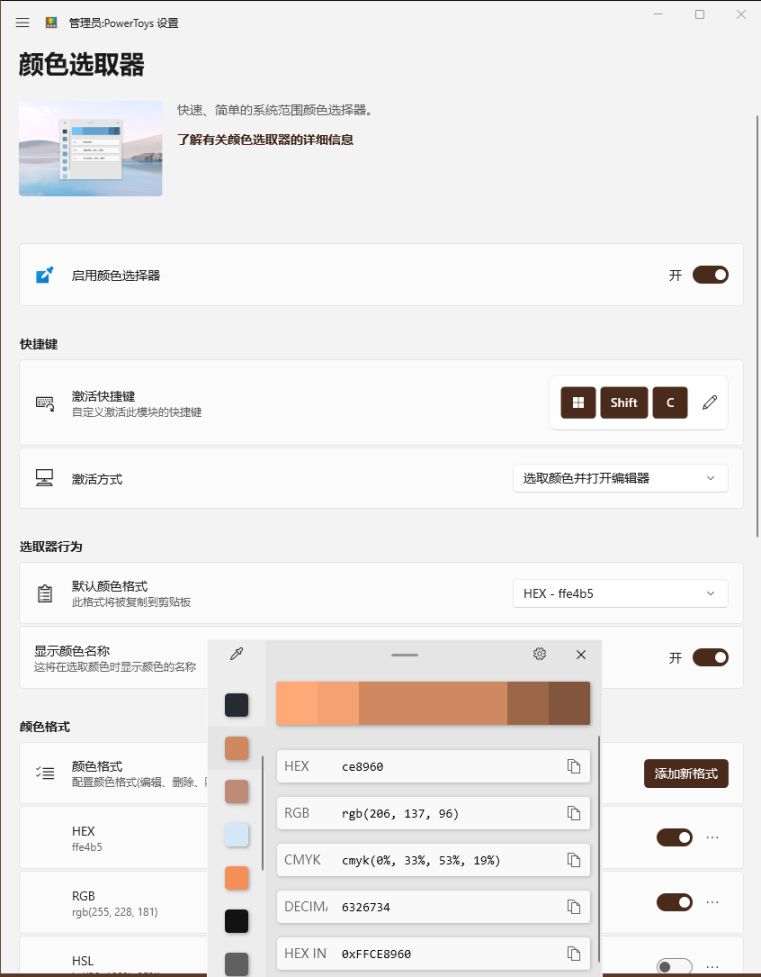Click the Windows key shortcut badge
761x977 pixels.
[x=578, y=403]
